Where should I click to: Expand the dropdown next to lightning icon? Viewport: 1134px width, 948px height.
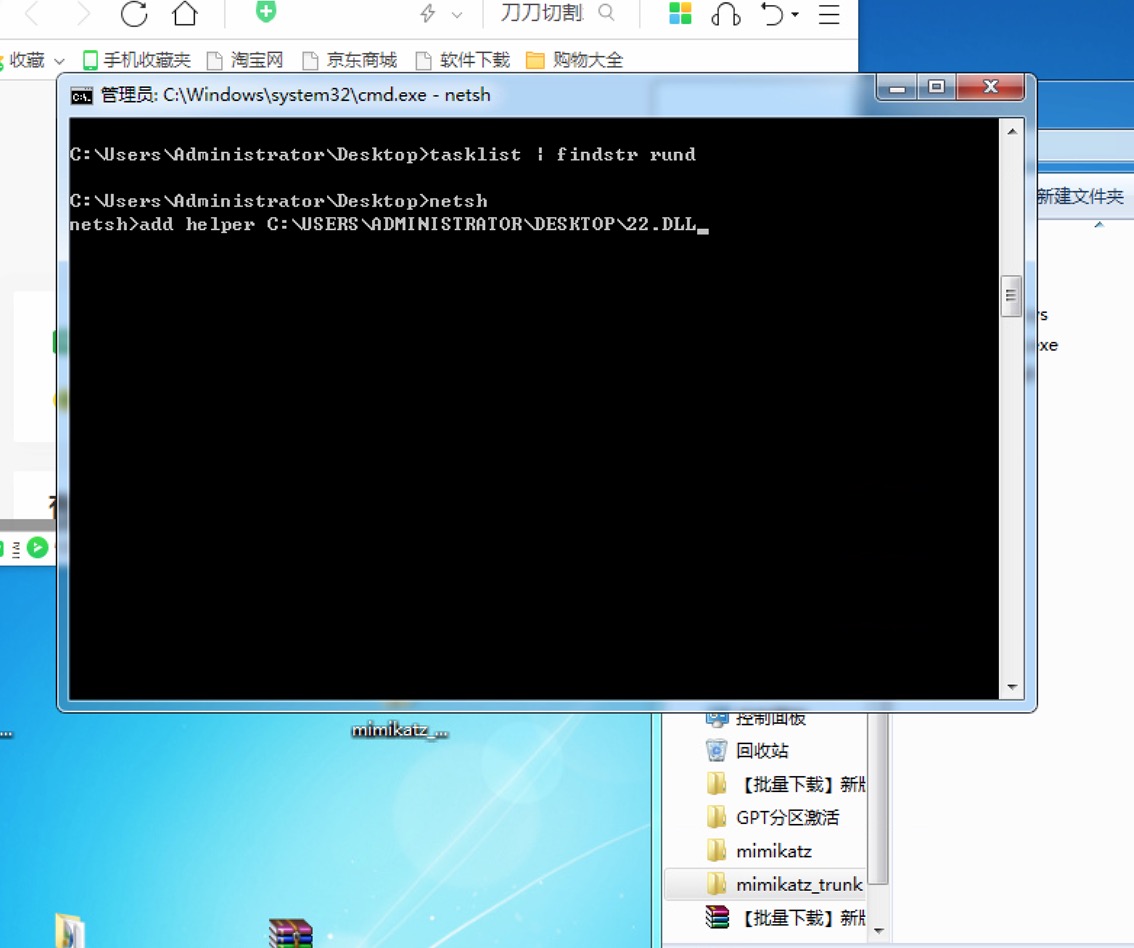coord(456,14)
